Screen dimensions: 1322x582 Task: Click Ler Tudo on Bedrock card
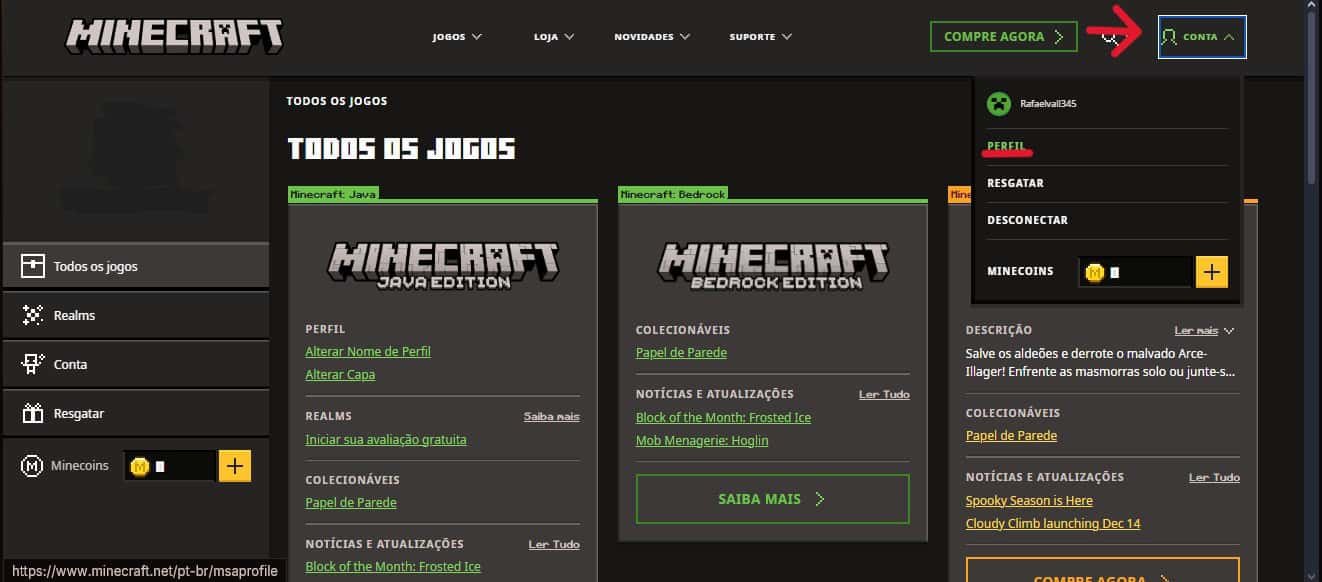pos(884,394)
